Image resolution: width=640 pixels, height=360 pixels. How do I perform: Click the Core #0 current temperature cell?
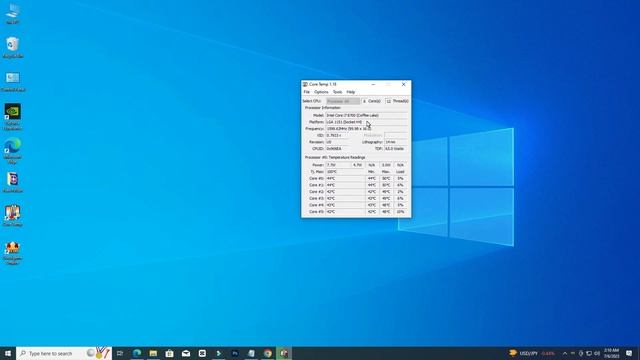coord(345,178)
